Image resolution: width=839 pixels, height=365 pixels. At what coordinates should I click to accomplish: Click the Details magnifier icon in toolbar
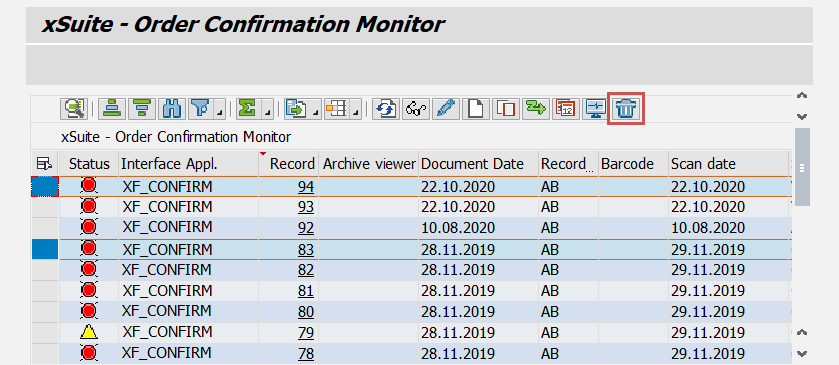(74, 109)
